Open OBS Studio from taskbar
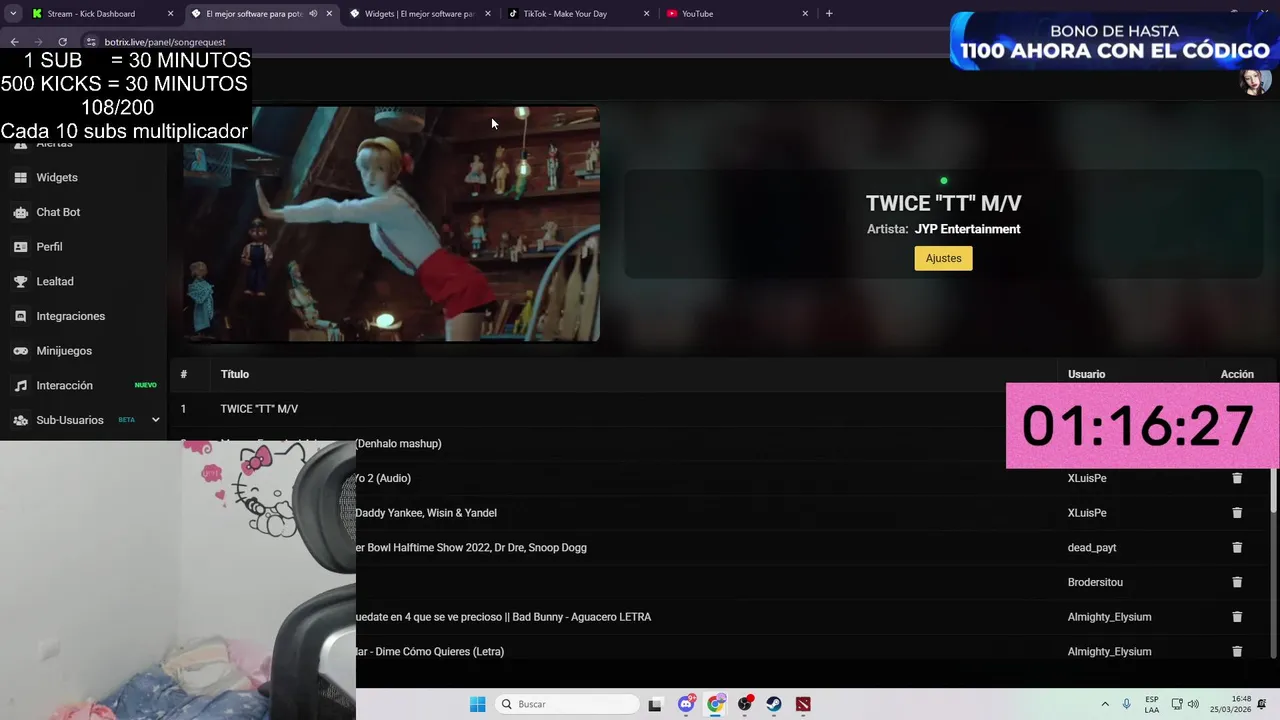This screenshot has height=720, width=1280. pyautogui.click(x=745, y=704)
